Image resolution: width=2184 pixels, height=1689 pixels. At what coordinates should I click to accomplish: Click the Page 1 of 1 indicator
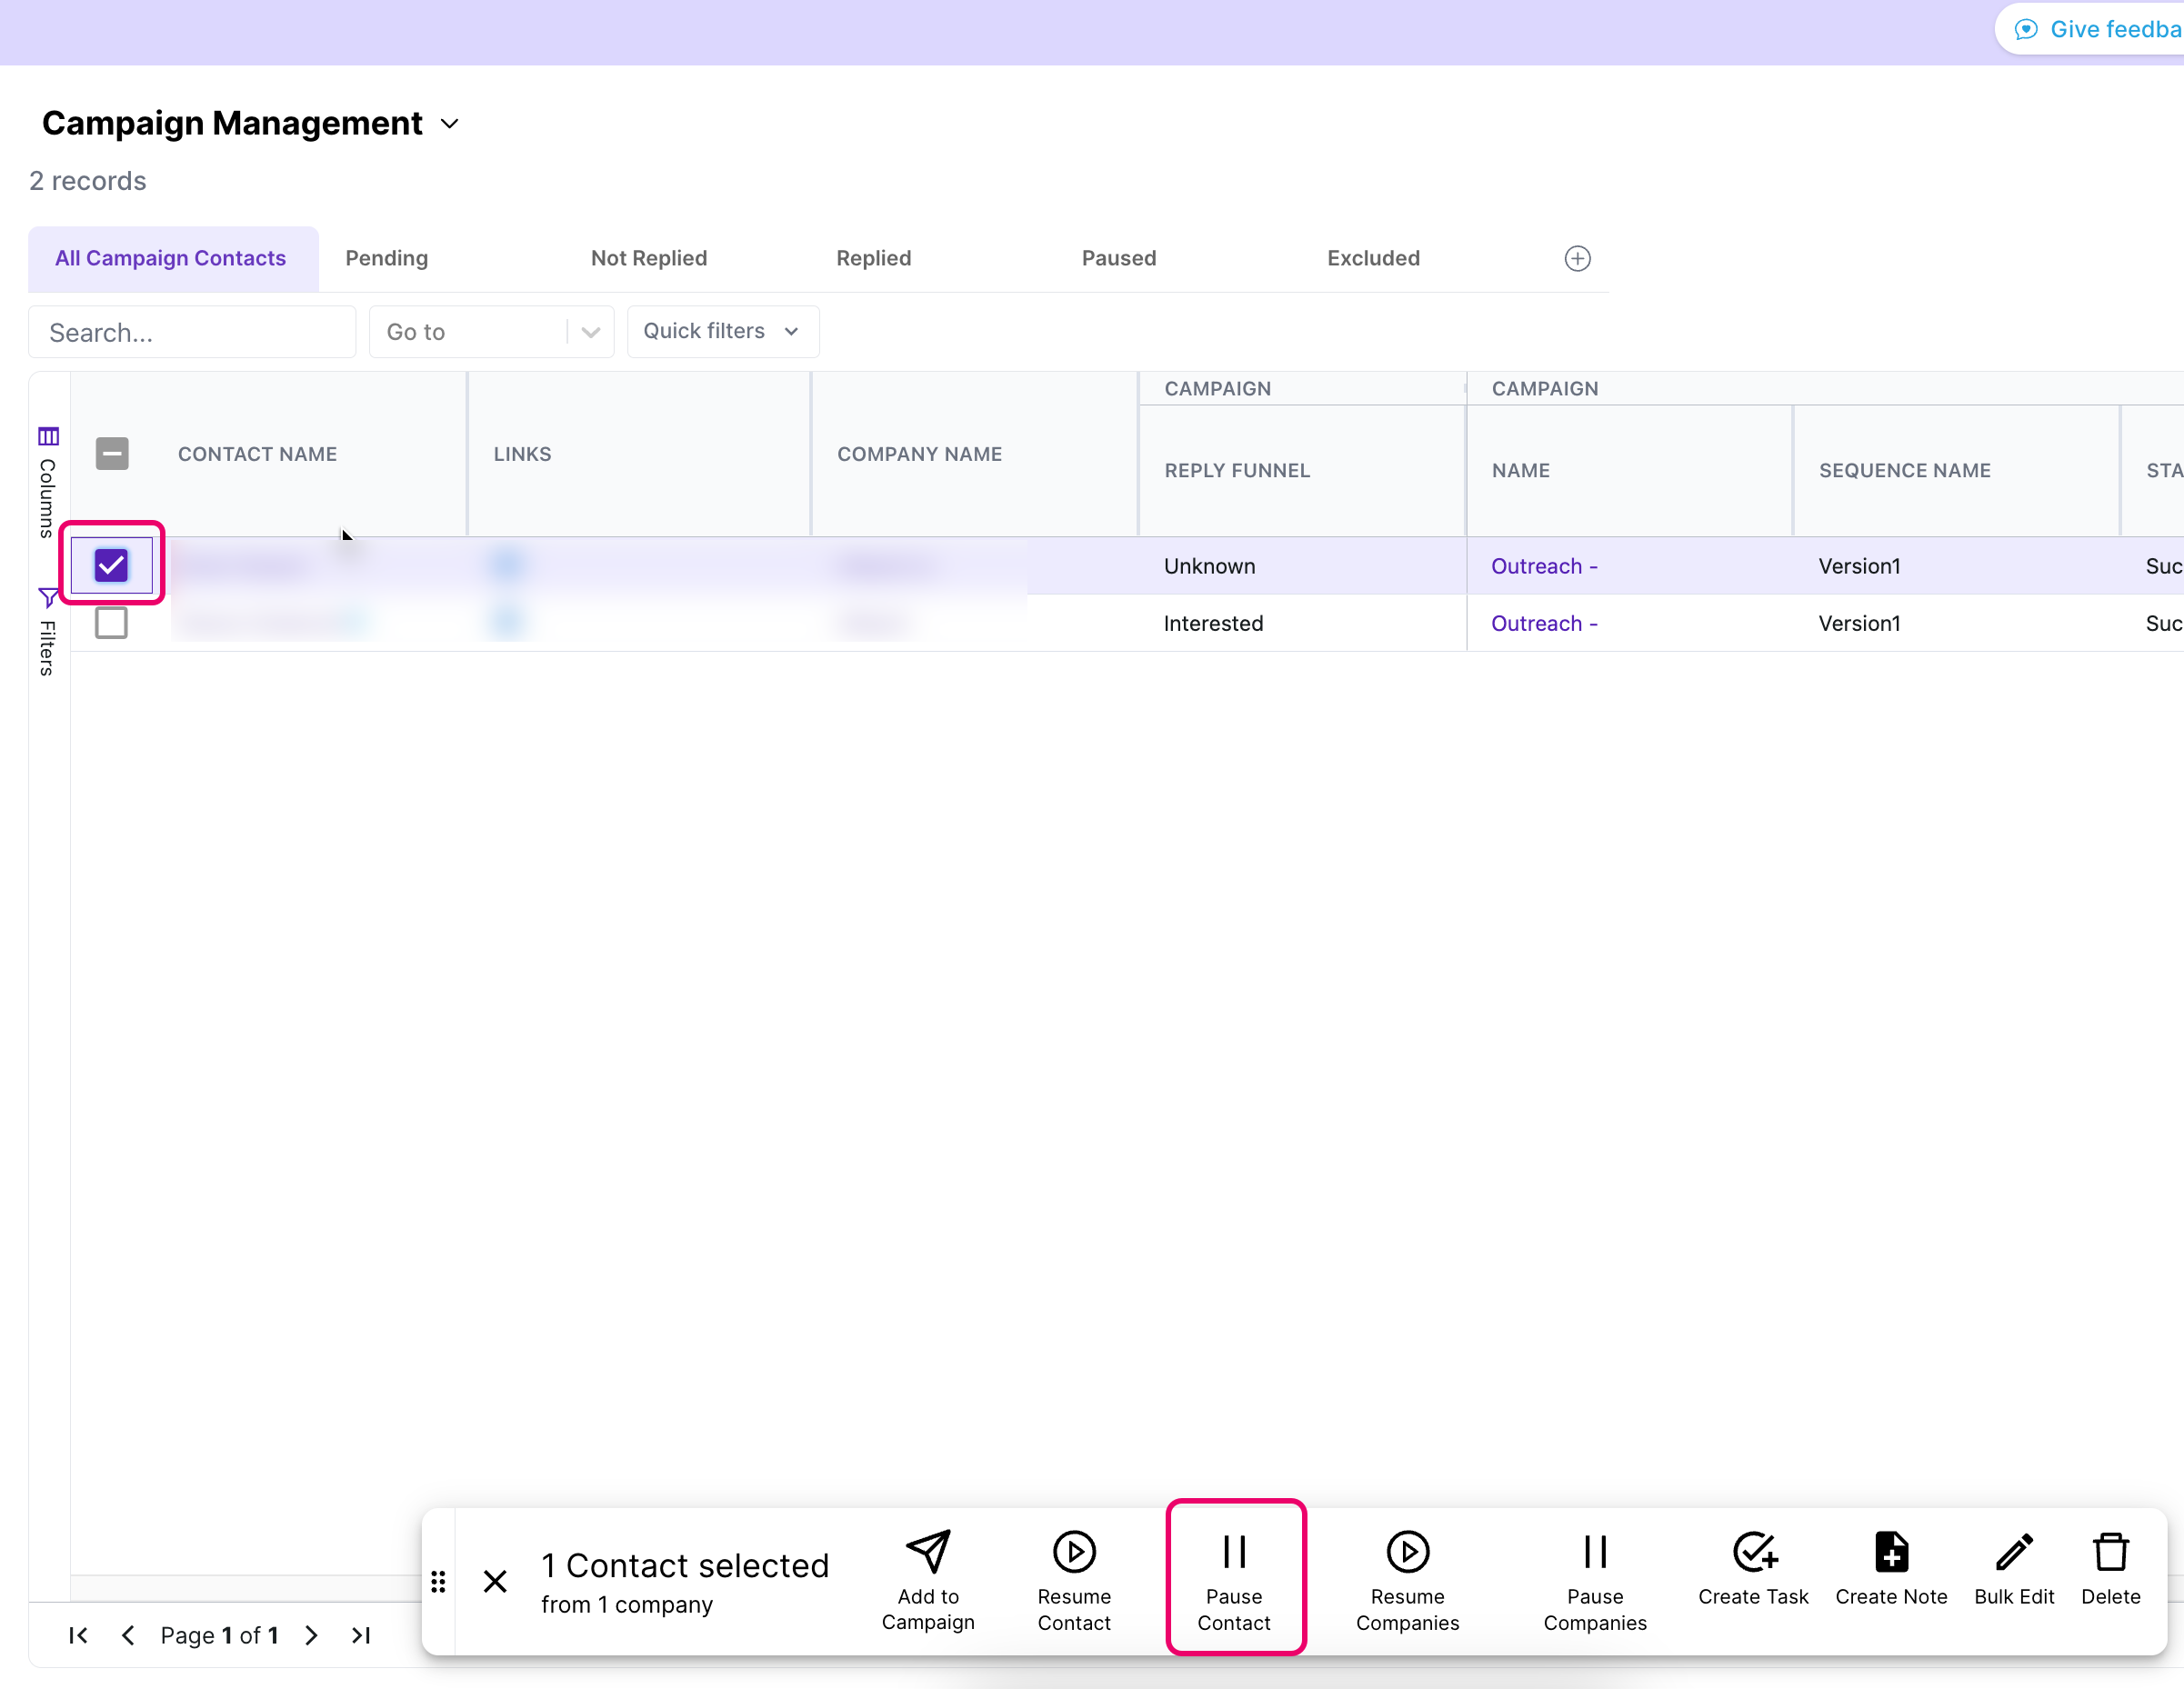[x=219, y=1635]
